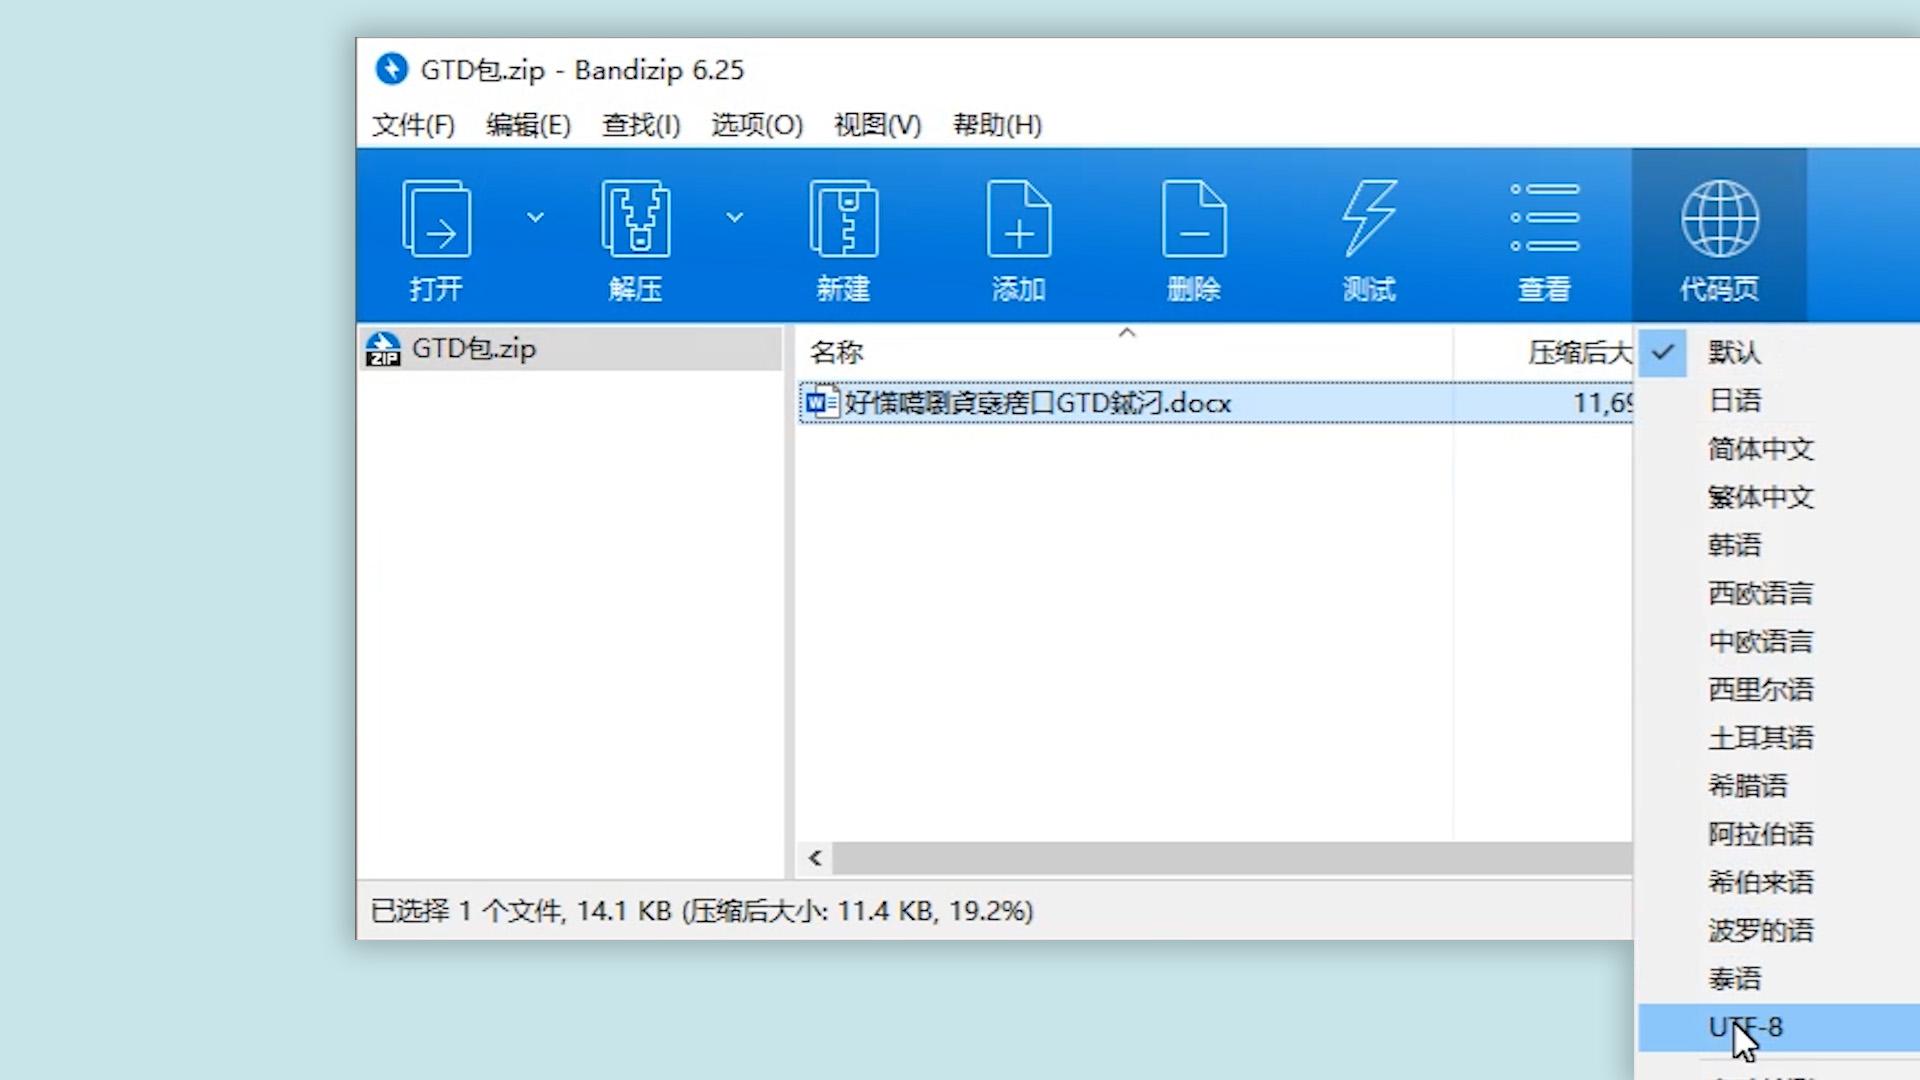Screen dimensions: 1920x1080
Task: Open the File (文件) menu
Action: 413,125
